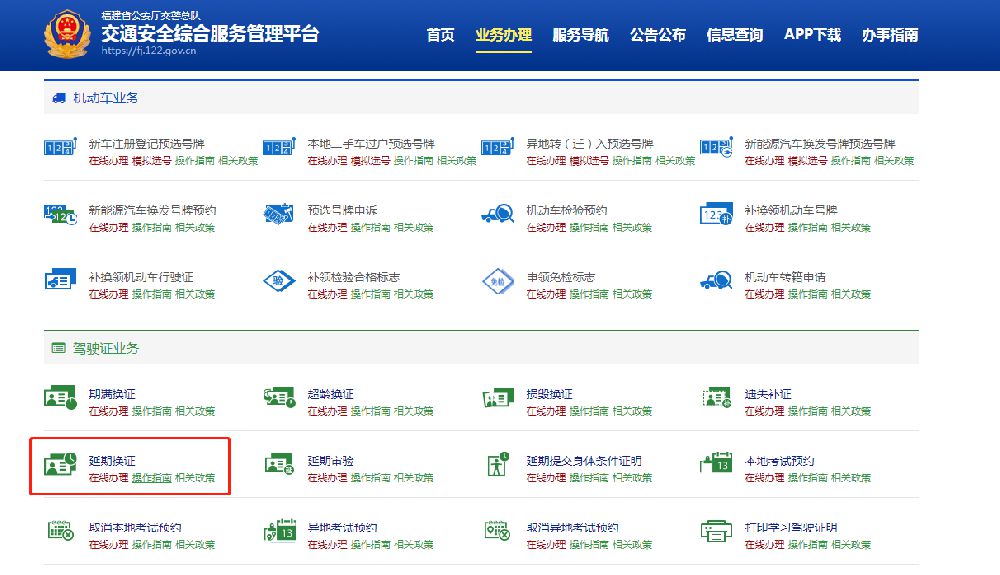Open the 信息查询 navigation tab
Viewport: 1000px width, 575px height.
735,34
